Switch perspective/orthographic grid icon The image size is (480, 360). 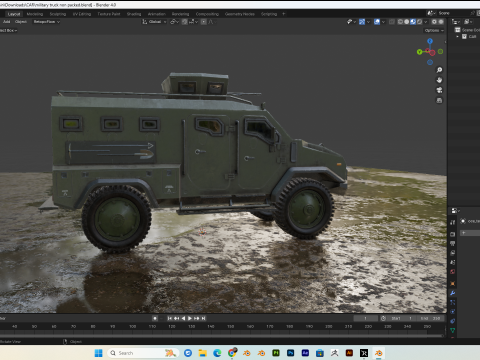[439, 100]
